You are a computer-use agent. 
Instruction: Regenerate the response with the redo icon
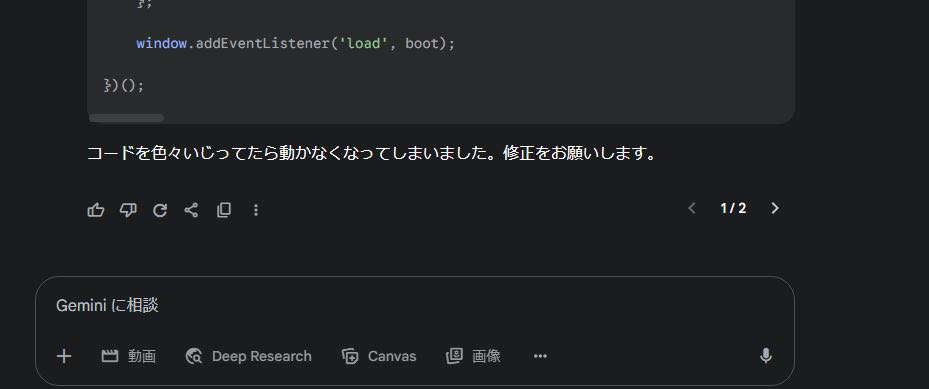[160, 210]
